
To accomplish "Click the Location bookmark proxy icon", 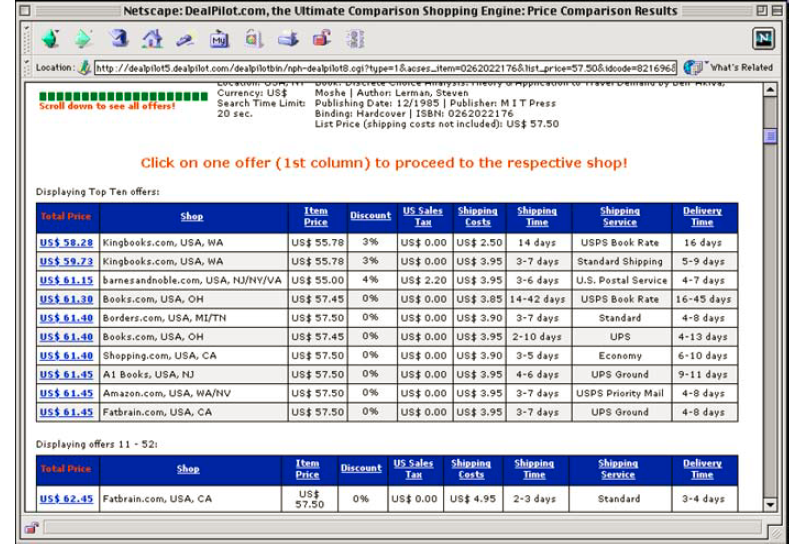I will click(84, 67).
